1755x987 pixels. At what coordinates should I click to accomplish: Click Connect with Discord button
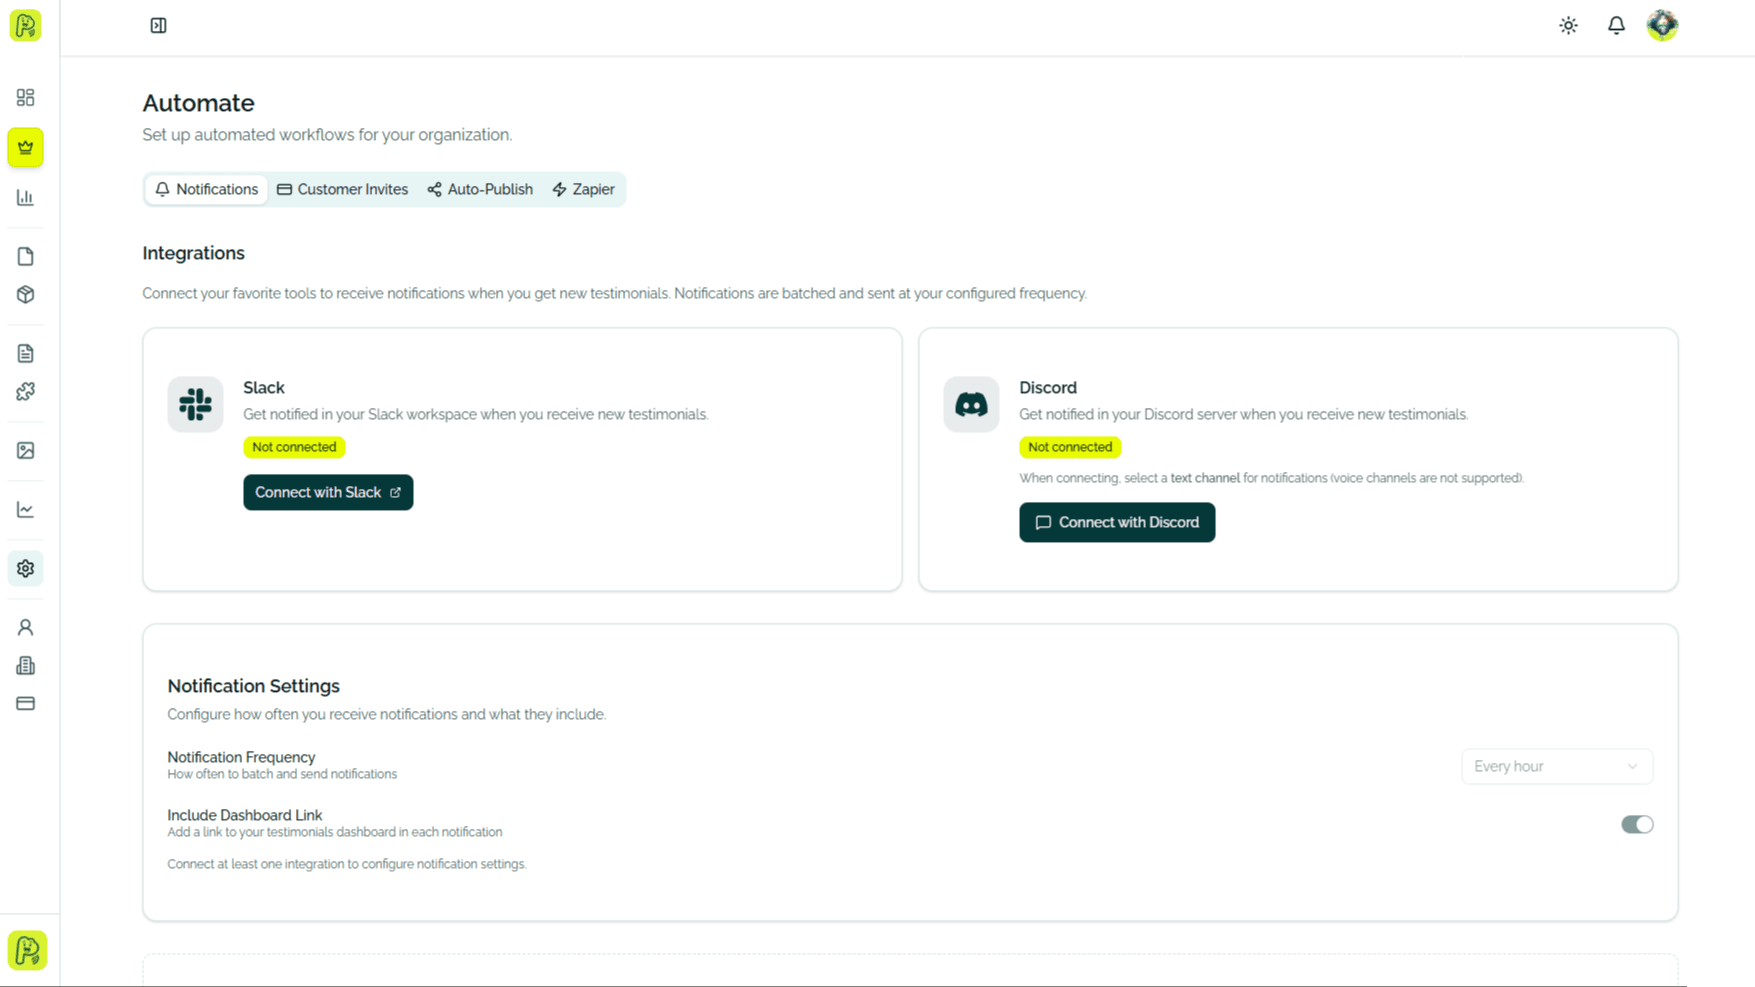(1117, 522)
